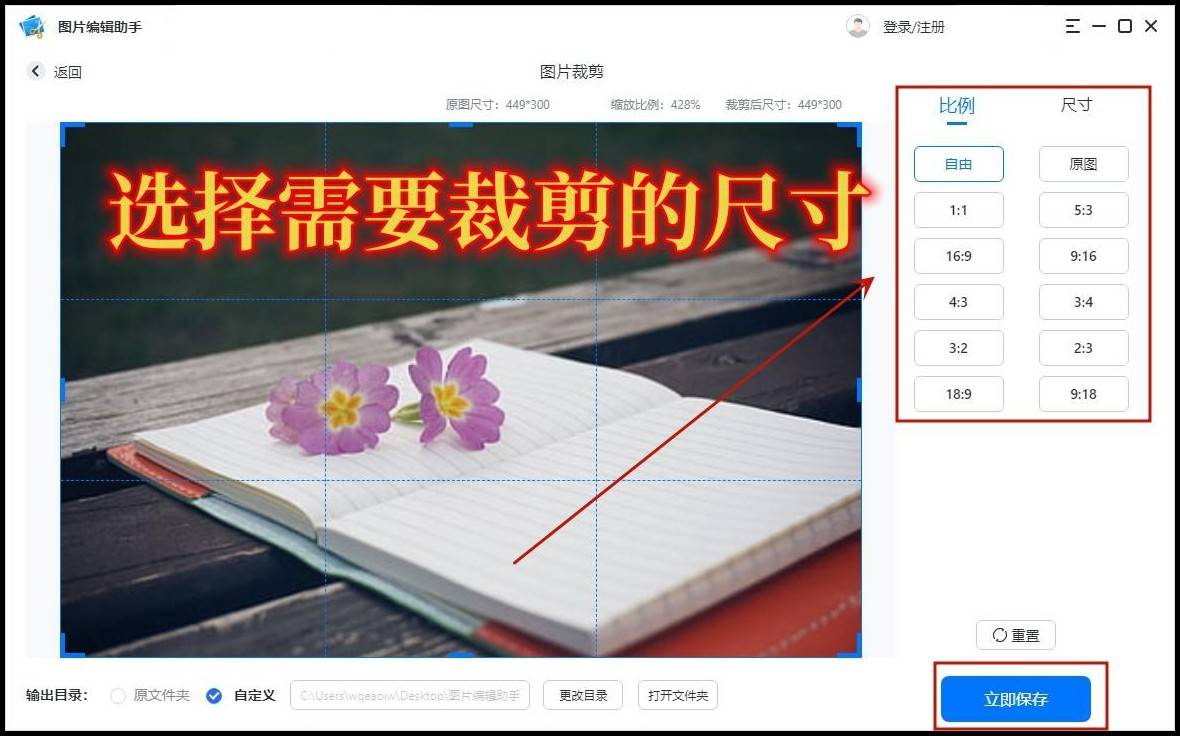The width and height of the screenshot is (1180, 736).
Task: Switch to the 比例 tab
Action: 956,105
